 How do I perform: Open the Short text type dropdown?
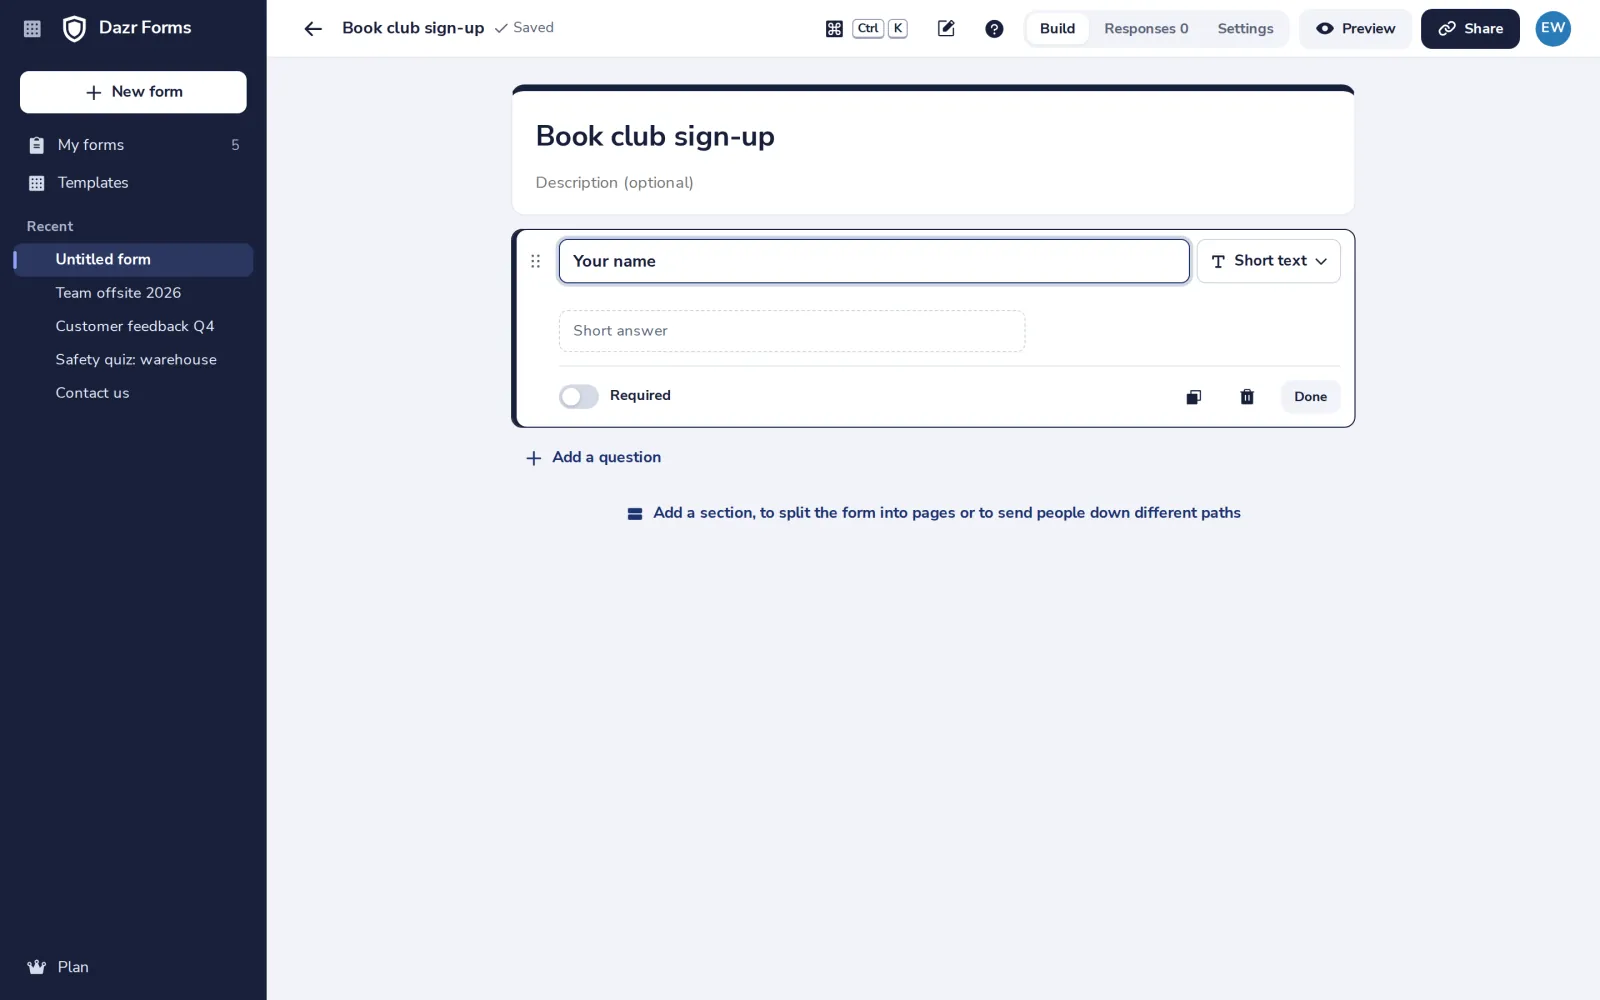[1268, 261]
